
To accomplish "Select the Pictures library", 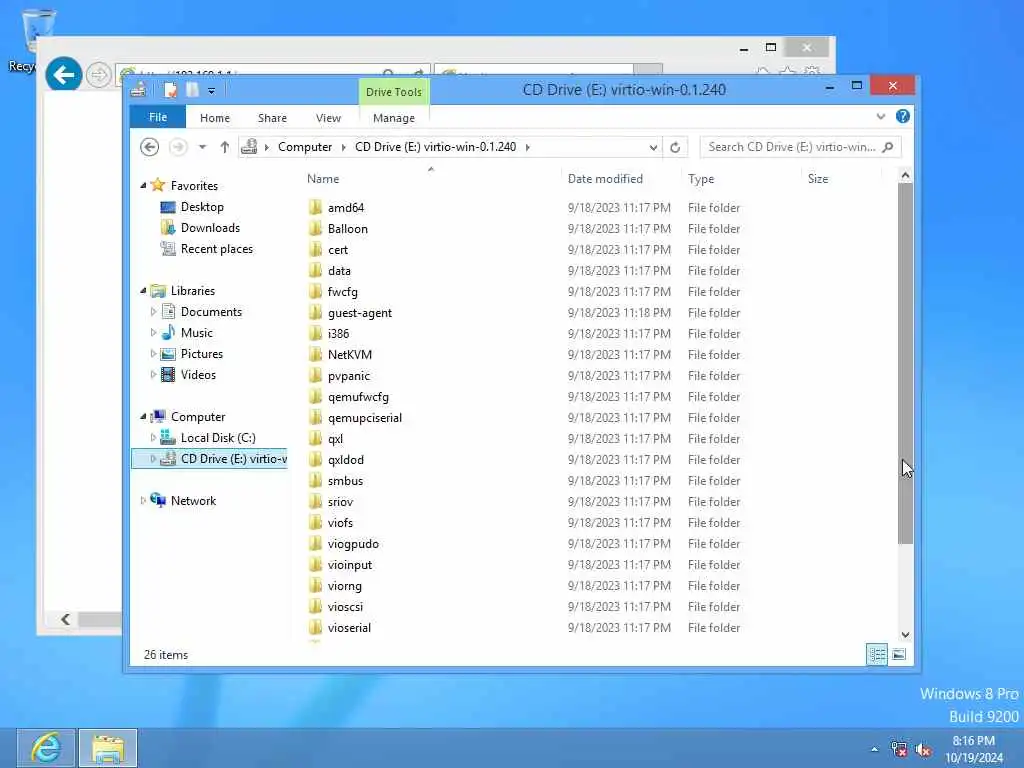I will pos(202,354).
